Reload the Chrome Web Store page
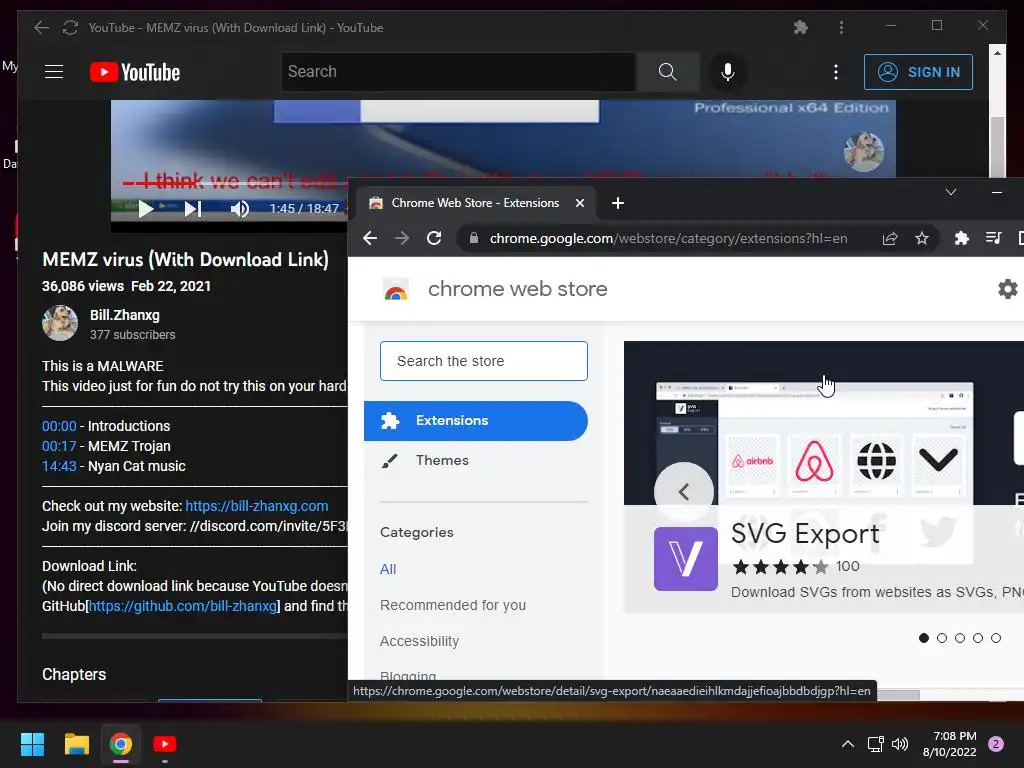 tap(434, 238)
